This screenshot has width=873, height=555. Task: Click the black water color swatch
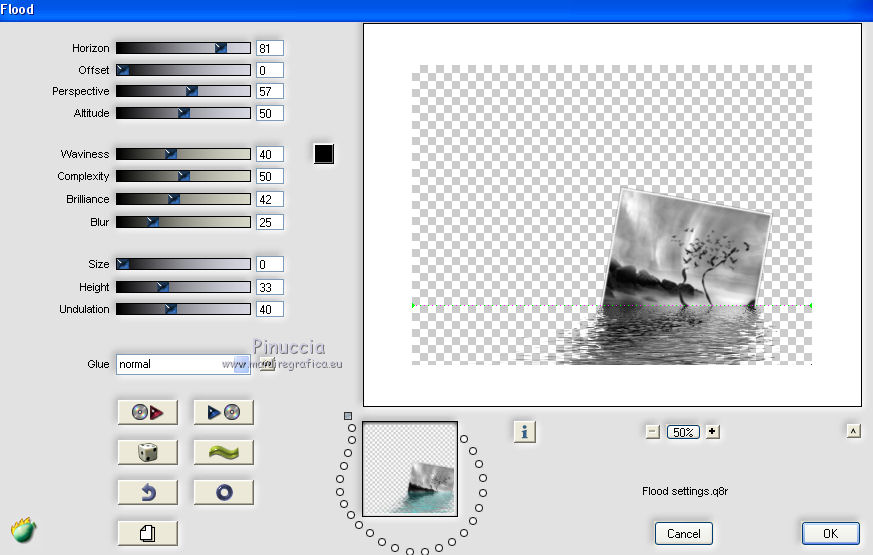[324, 154]
